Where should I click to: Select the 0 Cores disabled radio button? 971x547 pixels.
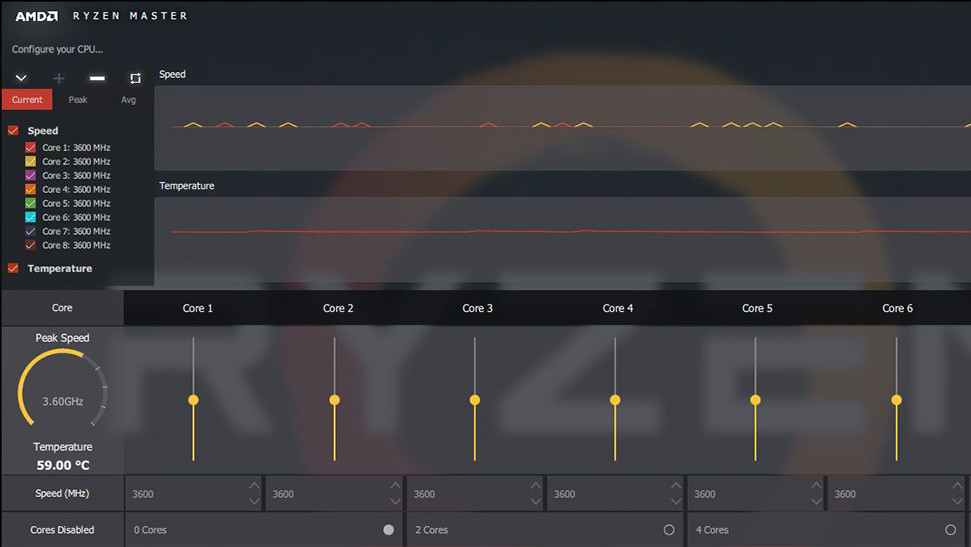pyautogui.click(x=388, y=530)
